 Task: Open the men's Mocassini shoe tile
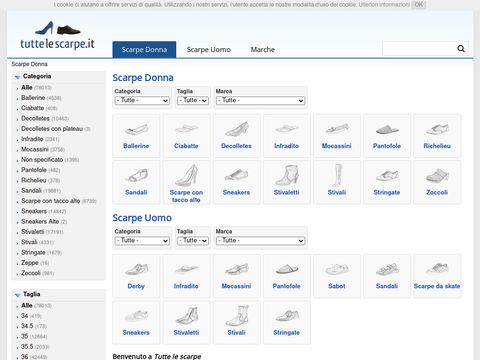[x=236, y=276]
